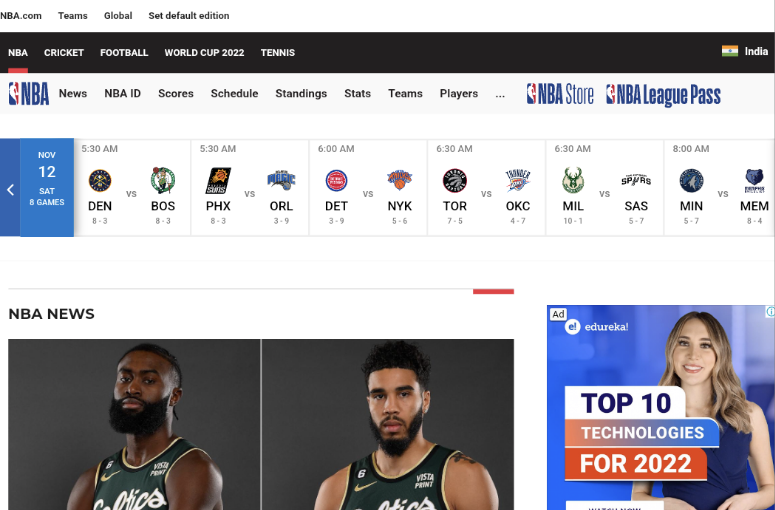Click the edureka logo in ad

click(597, 327)
